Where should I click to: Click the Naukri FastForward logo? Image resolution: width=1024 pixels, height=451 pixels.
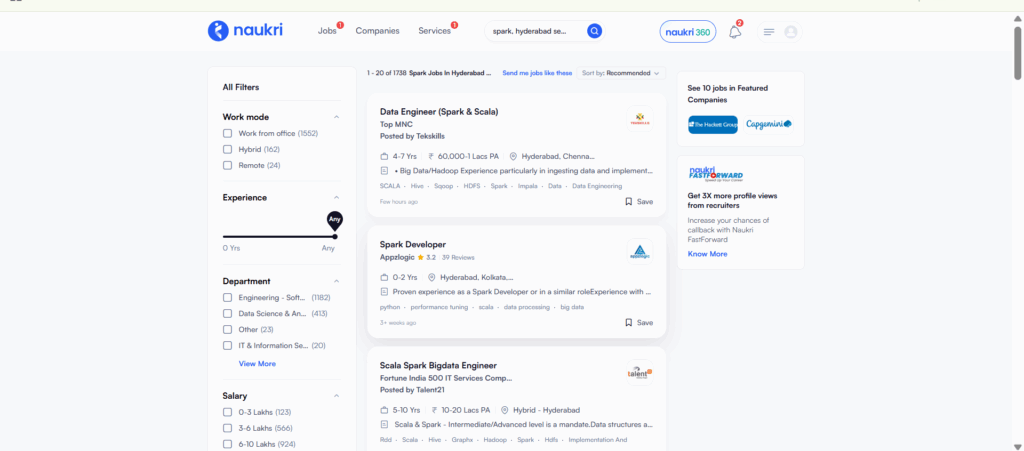tap(716, 174)
